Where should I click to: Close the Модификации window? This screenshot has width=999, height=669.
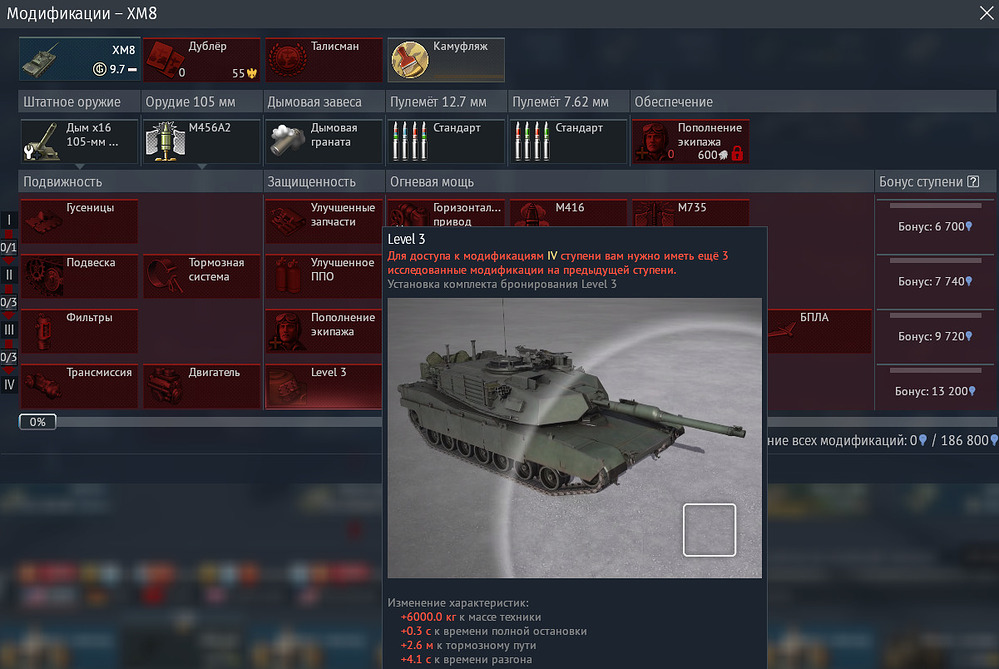986,13
